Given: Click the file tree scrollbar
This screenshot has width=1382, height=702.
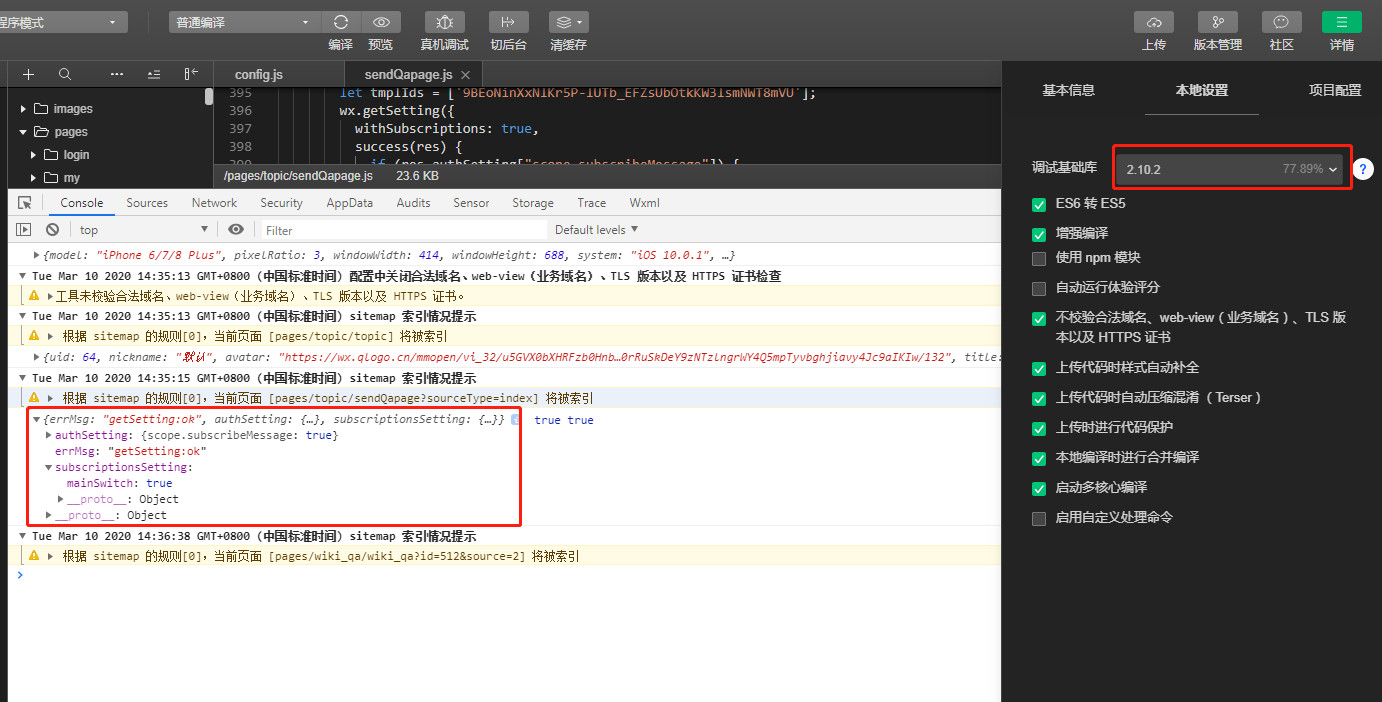Looking at the screenshot, I should (209, 97).
